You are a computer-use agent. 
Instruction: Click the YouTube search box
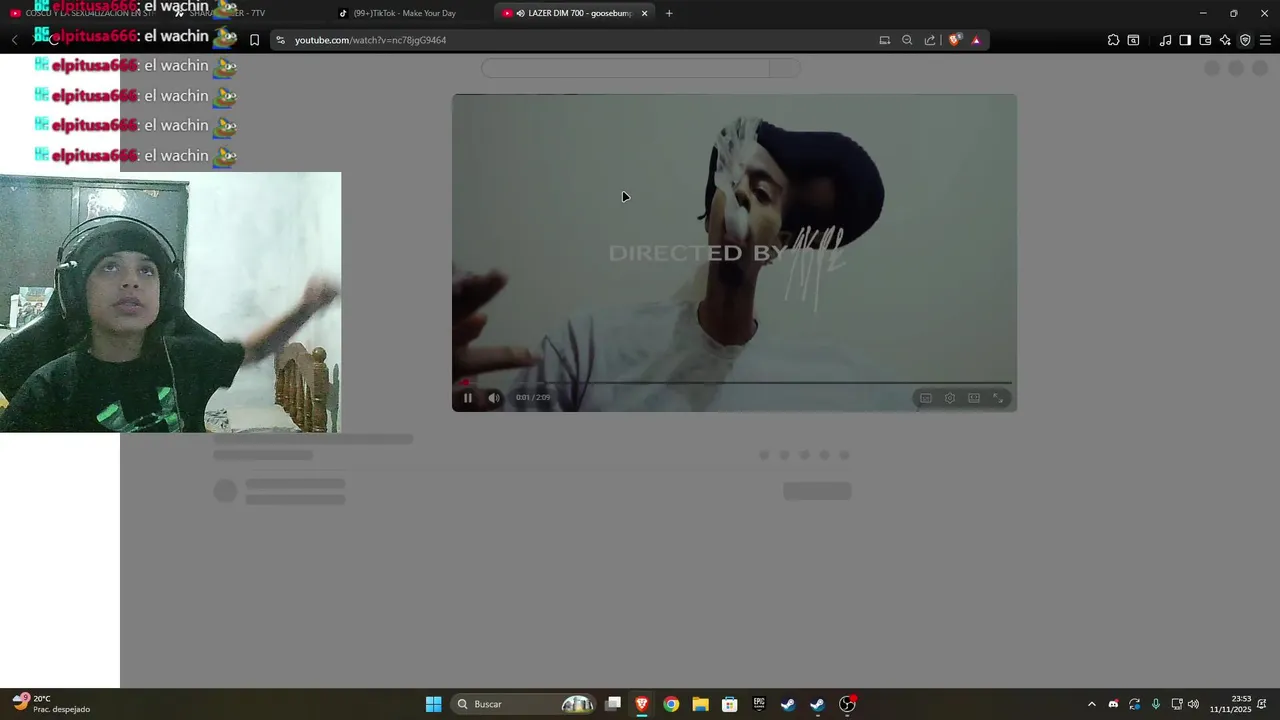point(626,68)
